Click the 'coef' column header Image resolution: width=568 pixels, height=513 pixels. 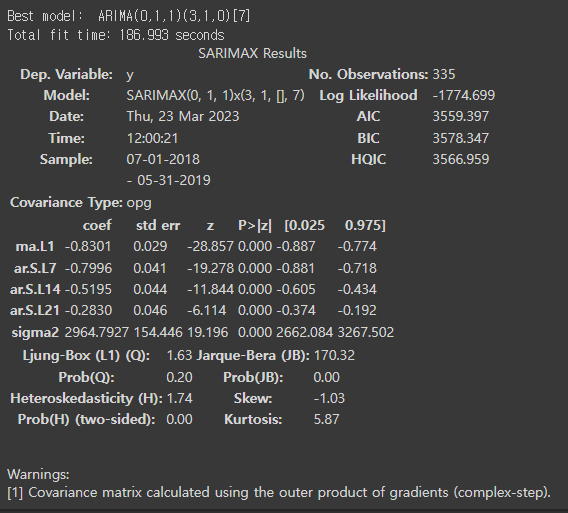(x=97, y=226)
